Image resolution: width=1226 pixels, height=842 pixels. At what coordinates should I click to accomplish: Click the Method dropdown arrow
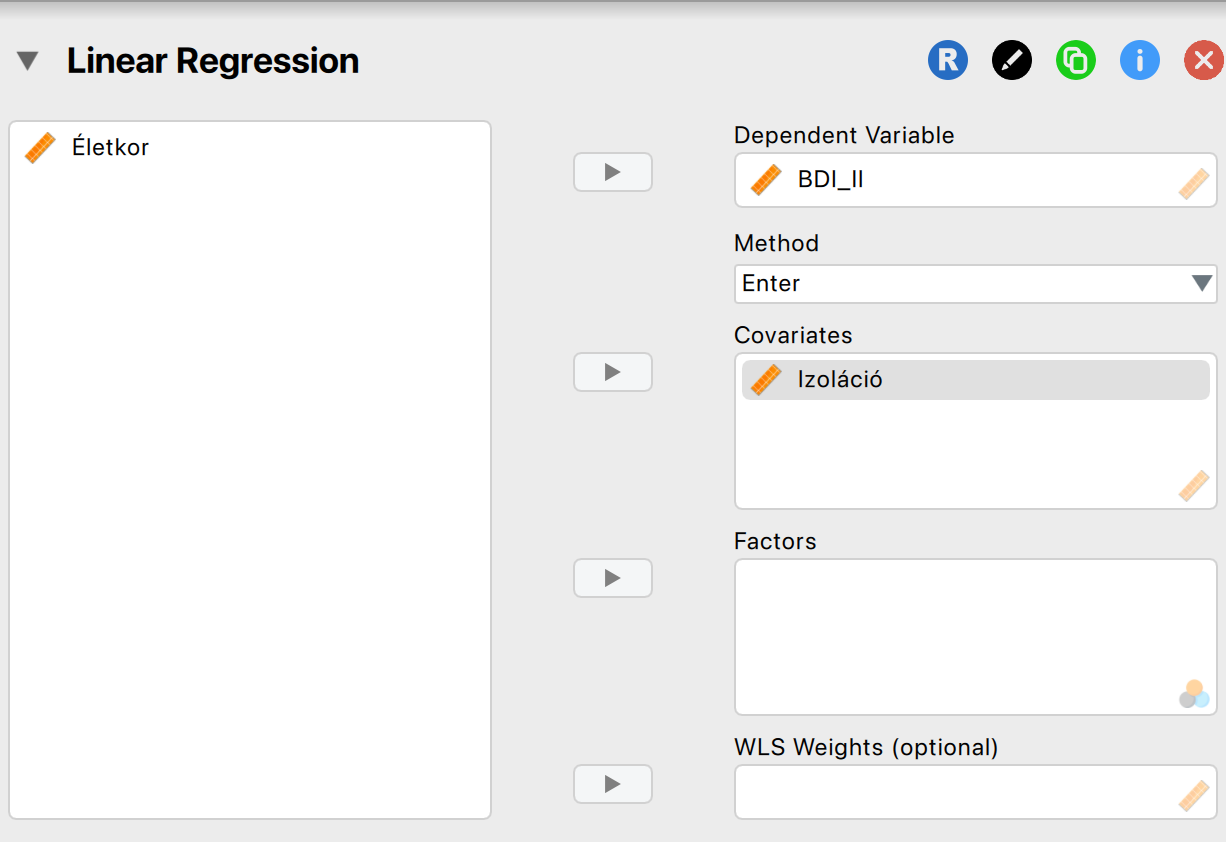pyautogui.click(x=1202, y=284)
